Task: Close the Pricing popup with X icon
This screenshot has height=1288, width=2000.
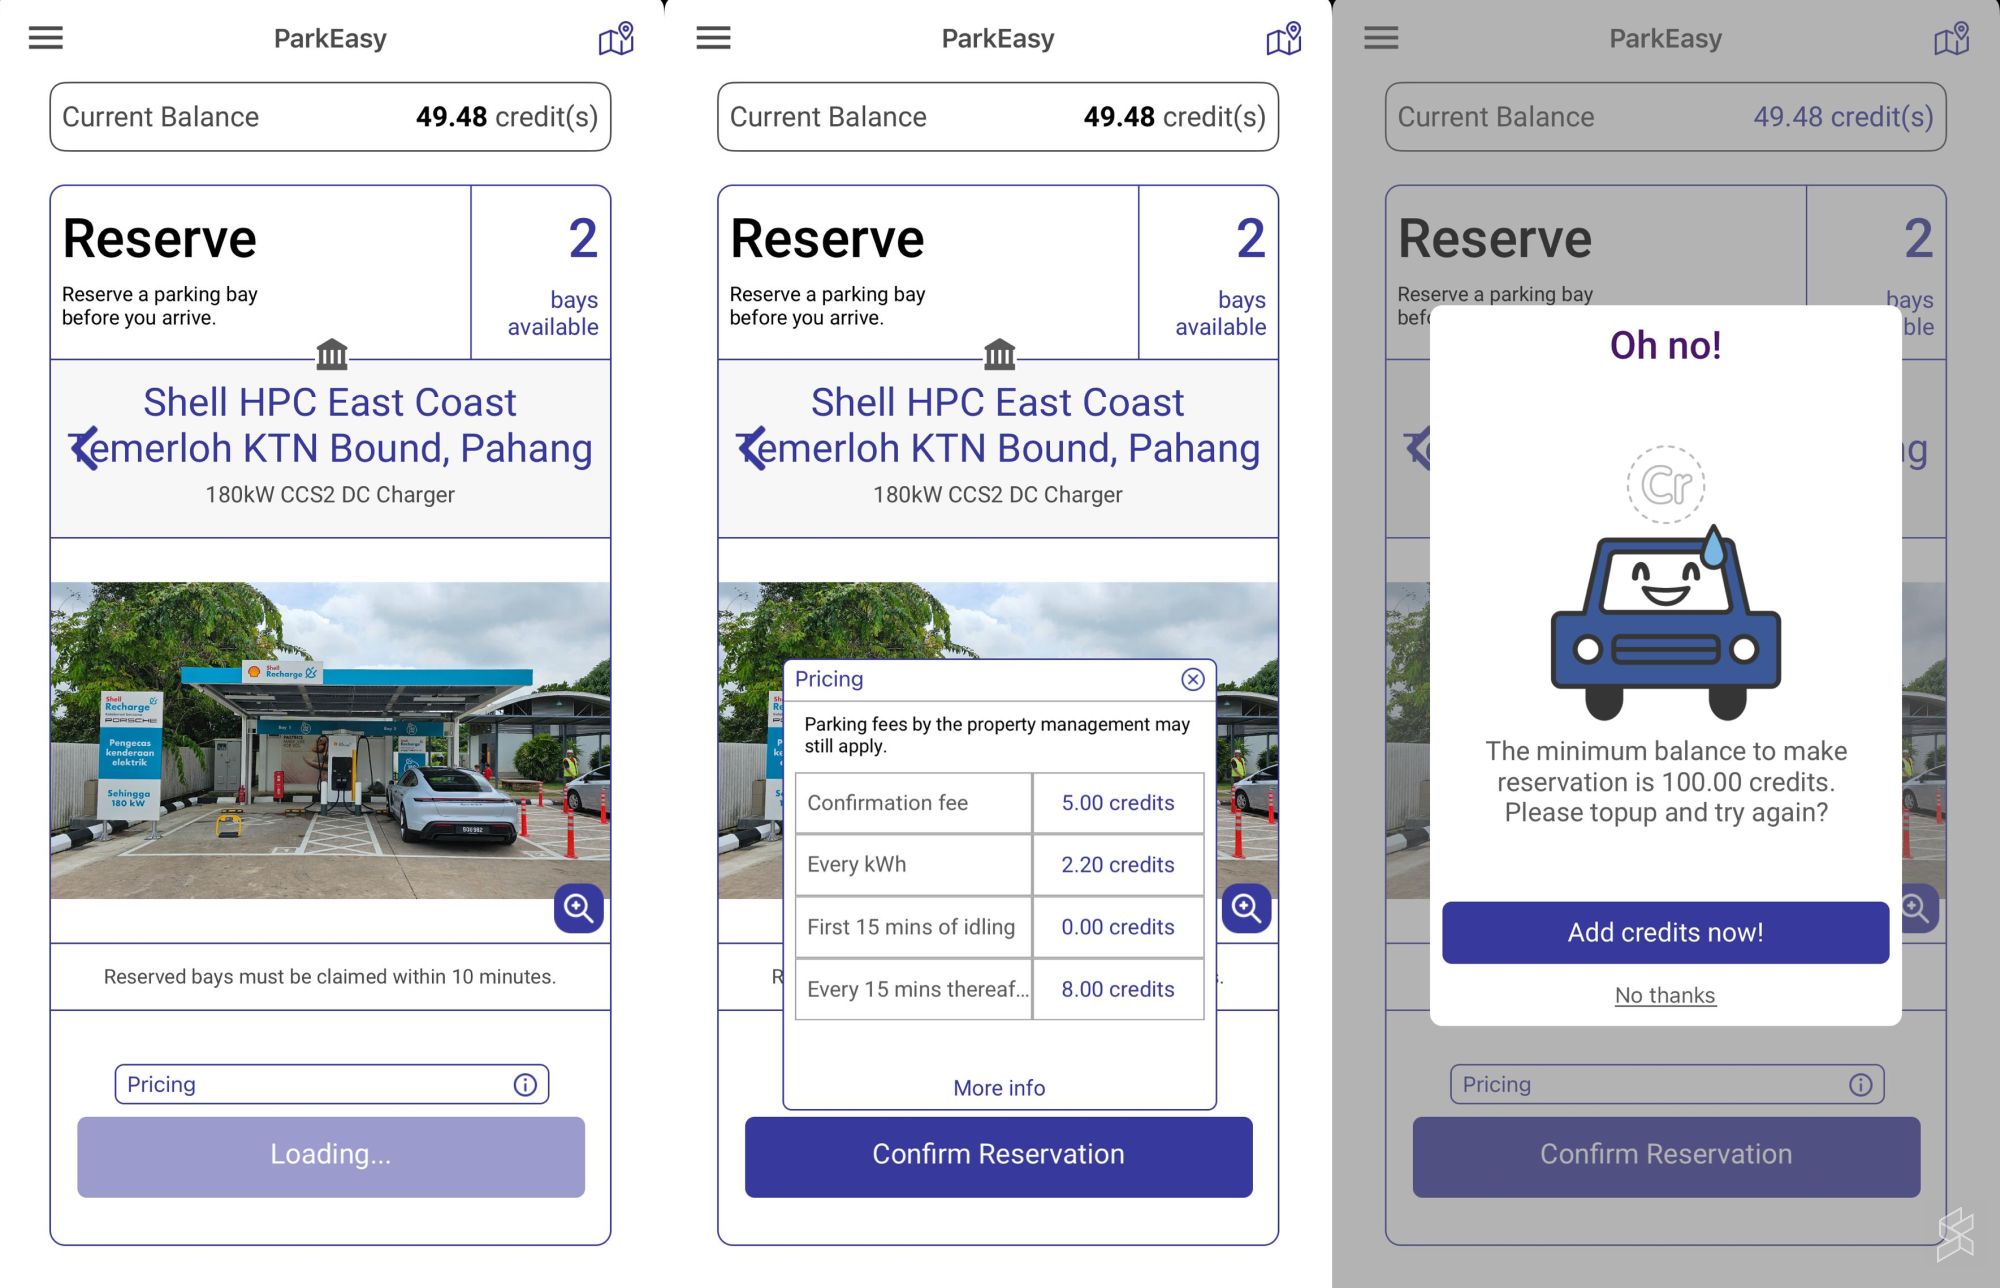Action: 1192,680
